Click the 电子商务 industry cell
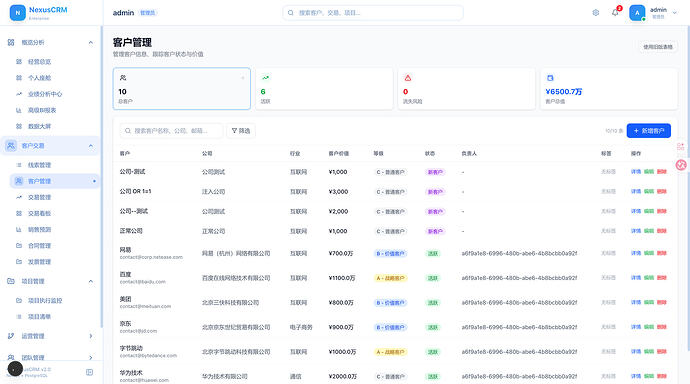Viewport: 690px width, 384px height. click(301, 327)
